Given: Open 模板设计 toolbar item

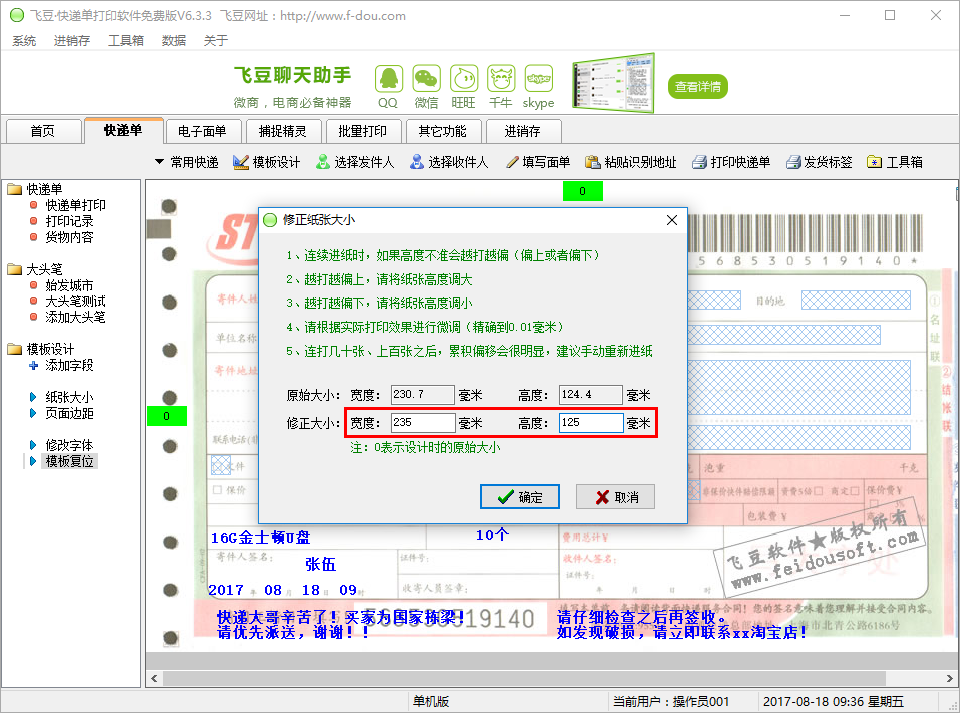Looking at the screenshot, I should [267, 162].
